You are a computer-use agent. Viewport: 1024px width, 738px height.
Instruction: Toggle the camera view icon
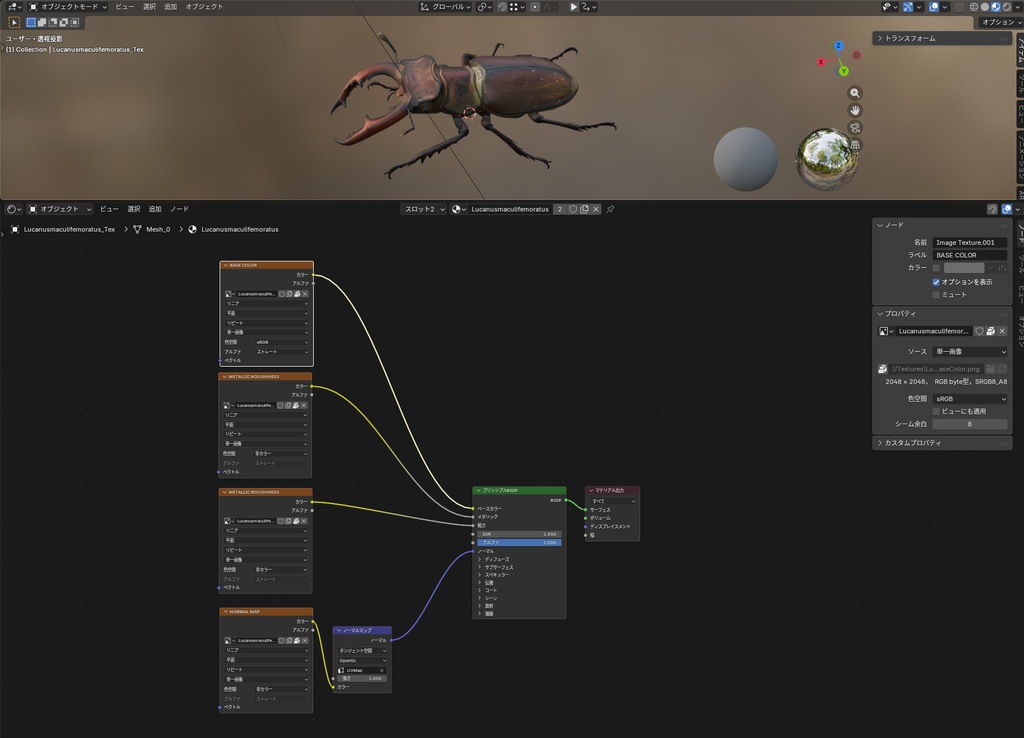[855, 127]
